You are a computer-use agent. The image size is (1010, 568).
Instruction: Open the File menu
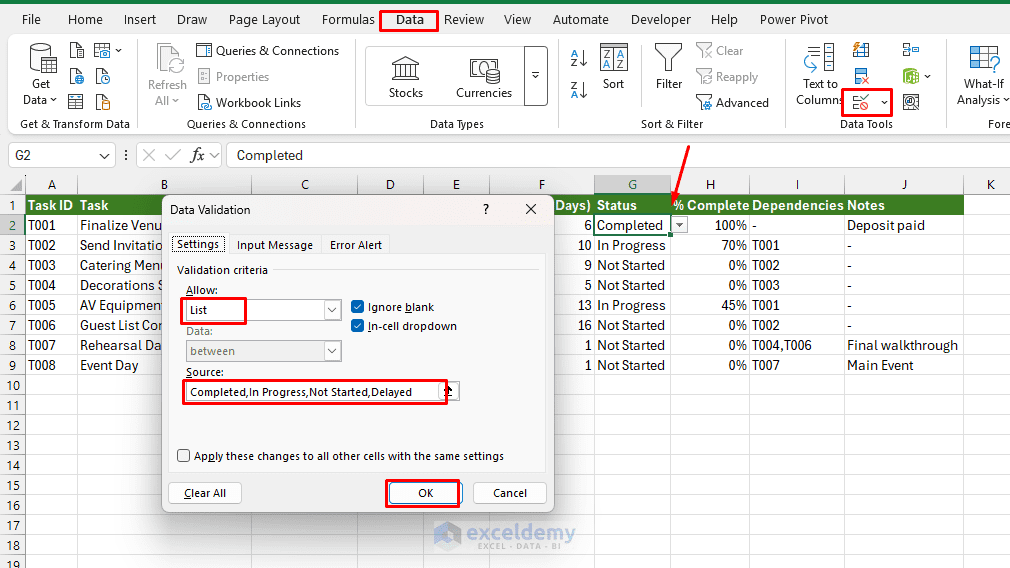point(31,19)
